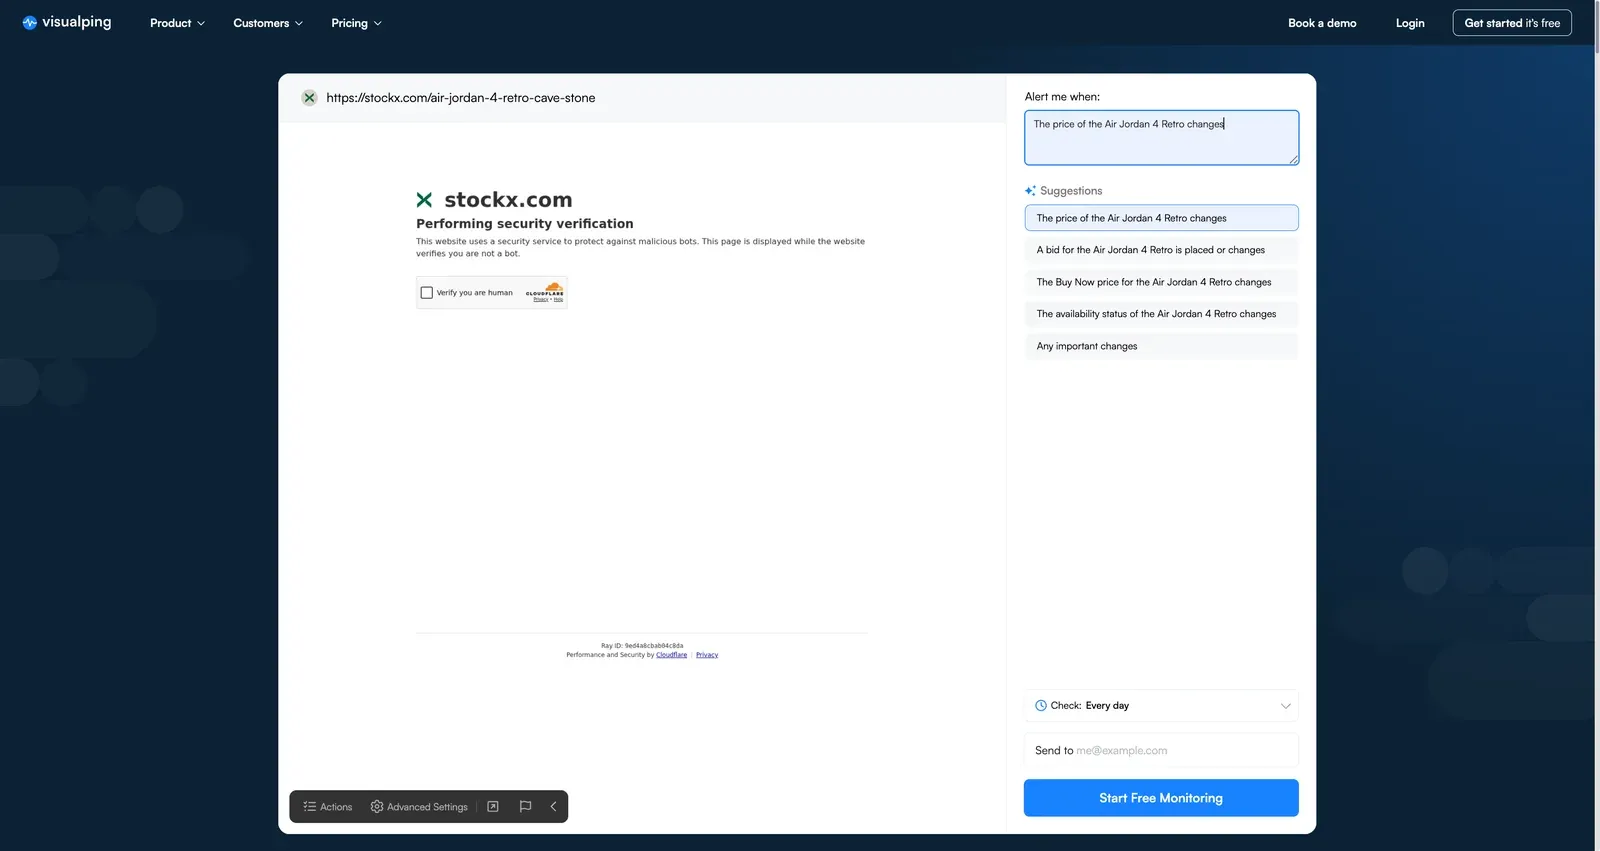This screenshot has width=1600, height=851.
Task: Open the Pricing menu
Action: (x=356, y=23)
